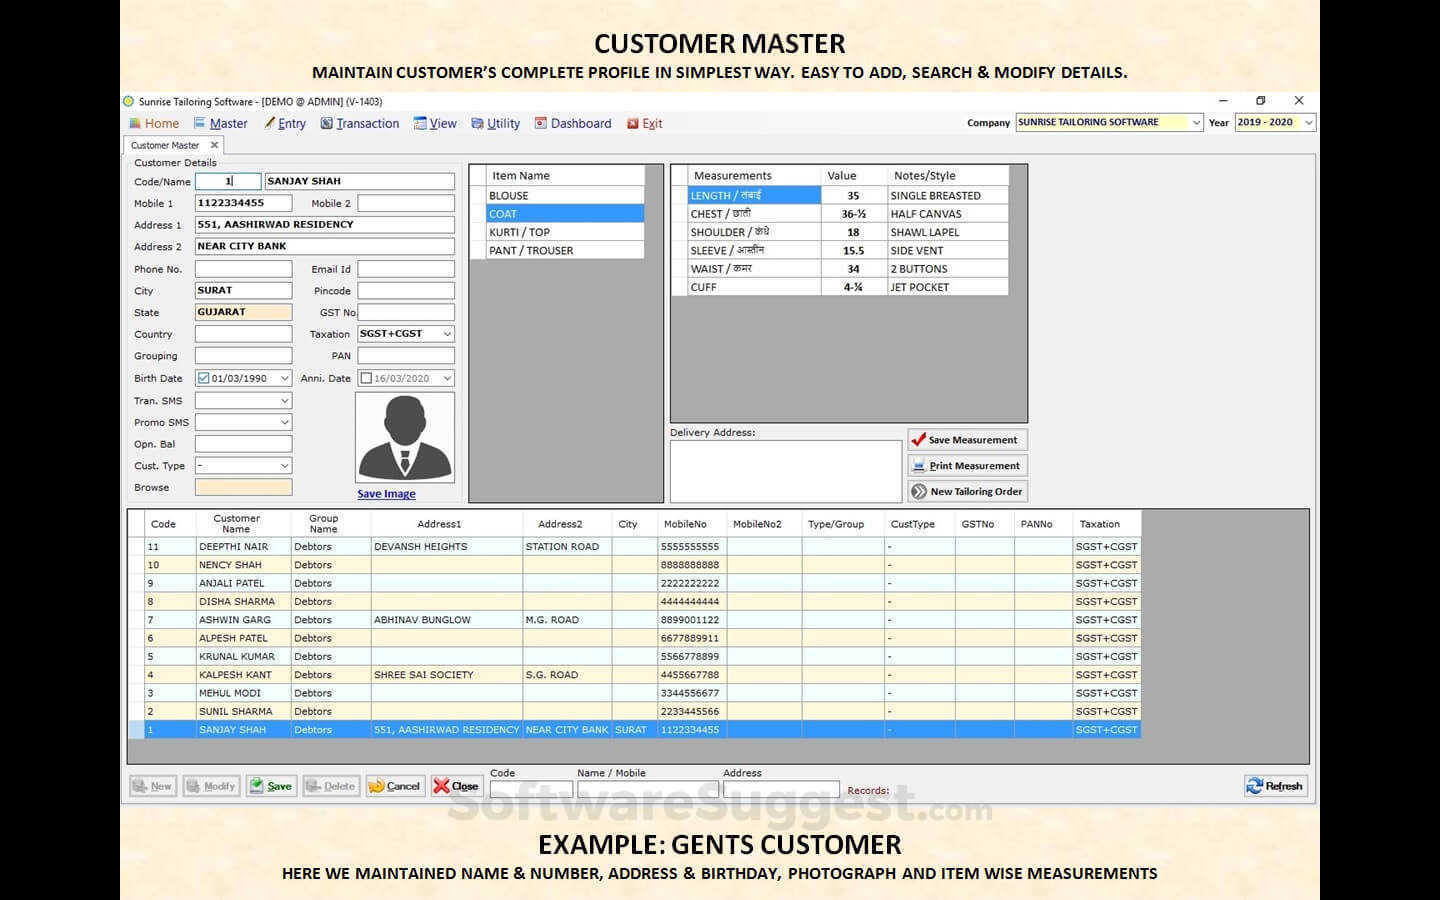Click the Save Measurement checkmark icon
The height and width of the screenshot is (900, 1440).
pyautogui.click(x=919, y=440)
